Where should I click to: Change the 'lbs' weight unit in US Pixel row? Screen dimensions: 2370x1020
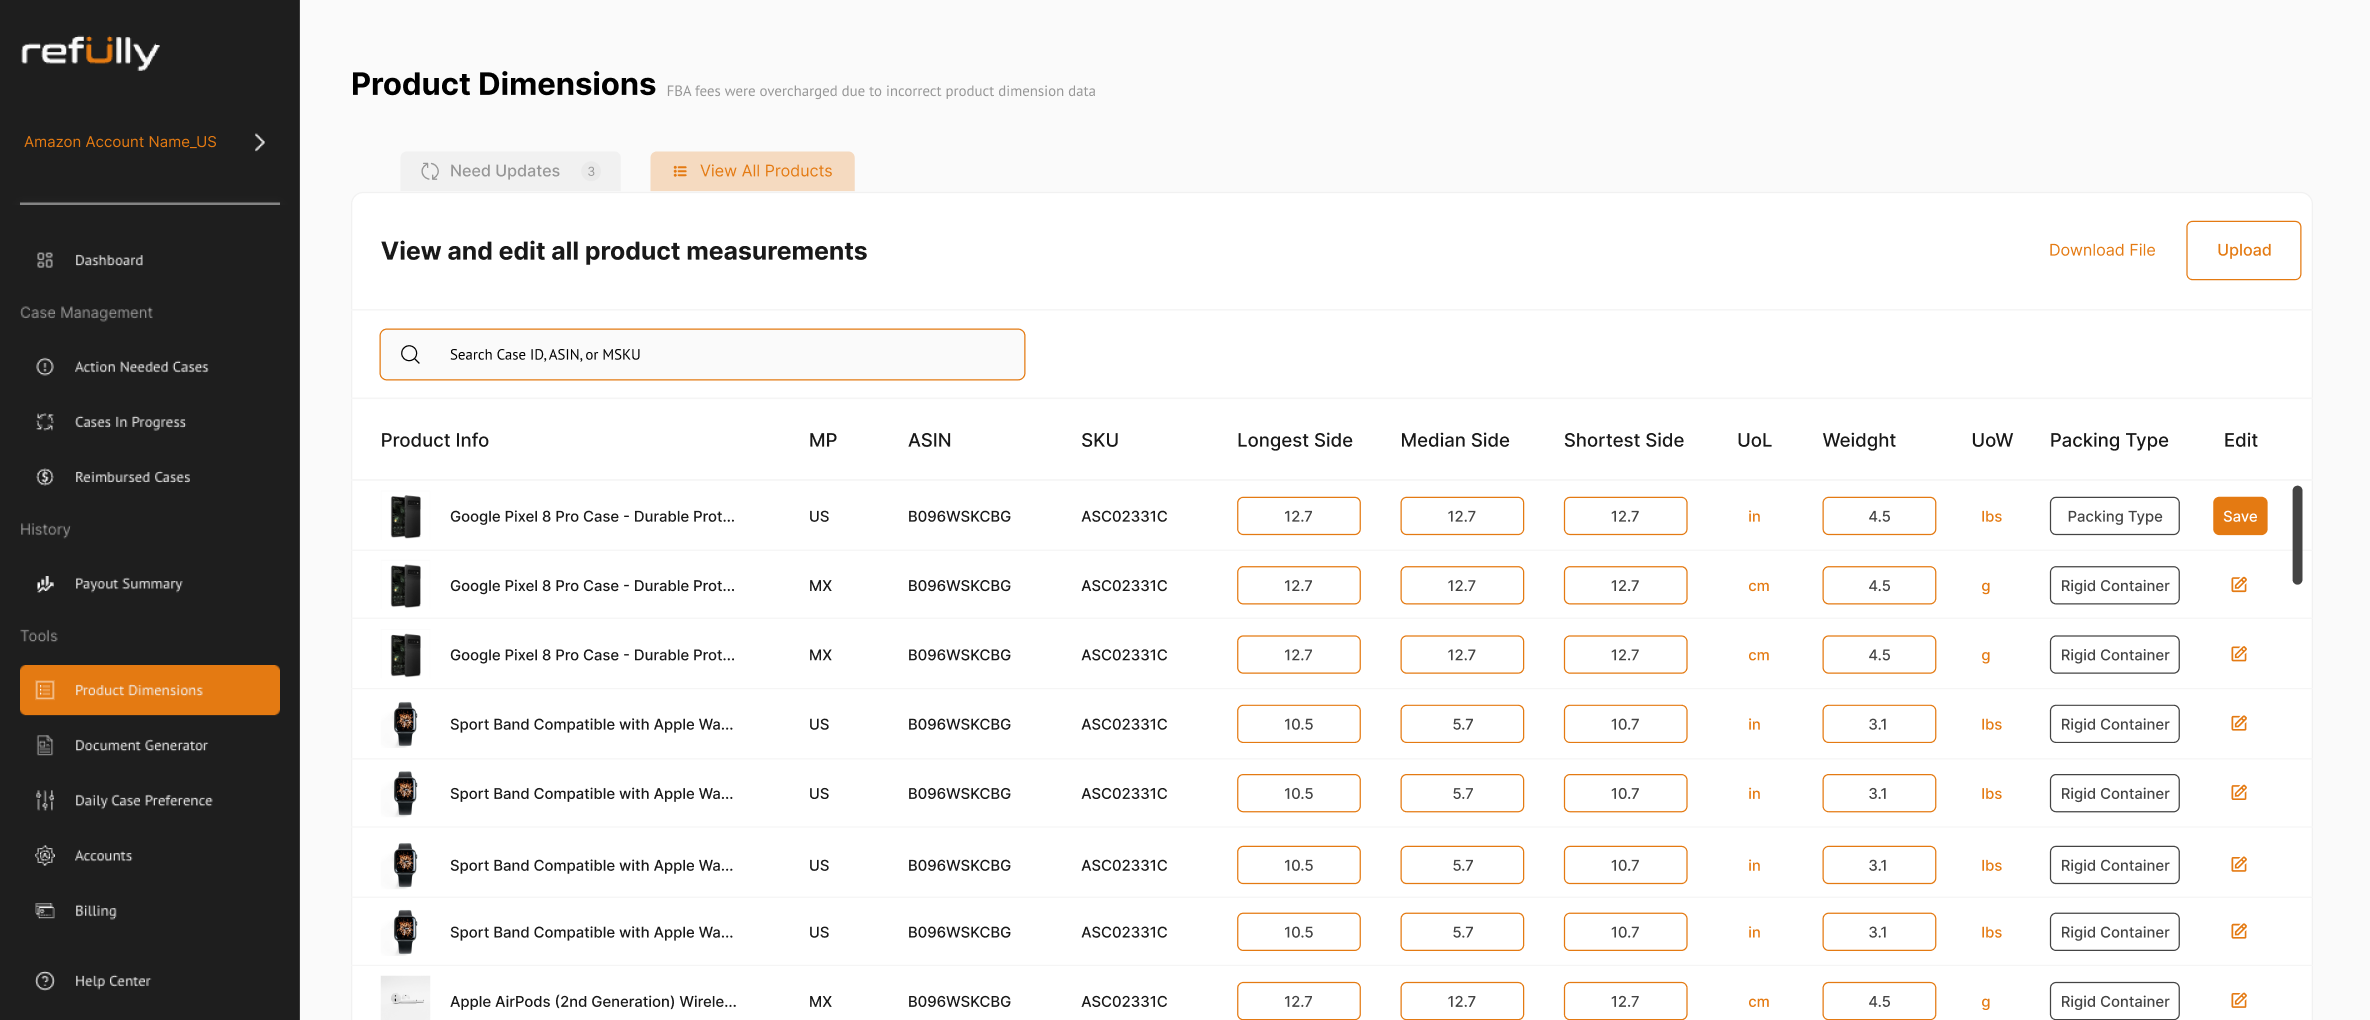coord(1991,516)
